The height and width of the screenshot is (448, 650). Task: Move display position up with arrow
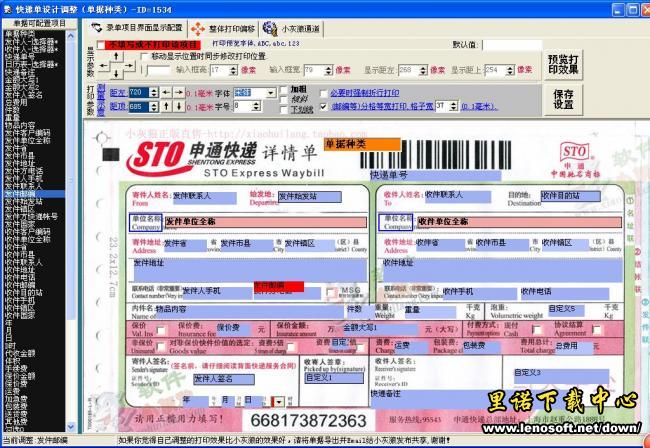116,56
